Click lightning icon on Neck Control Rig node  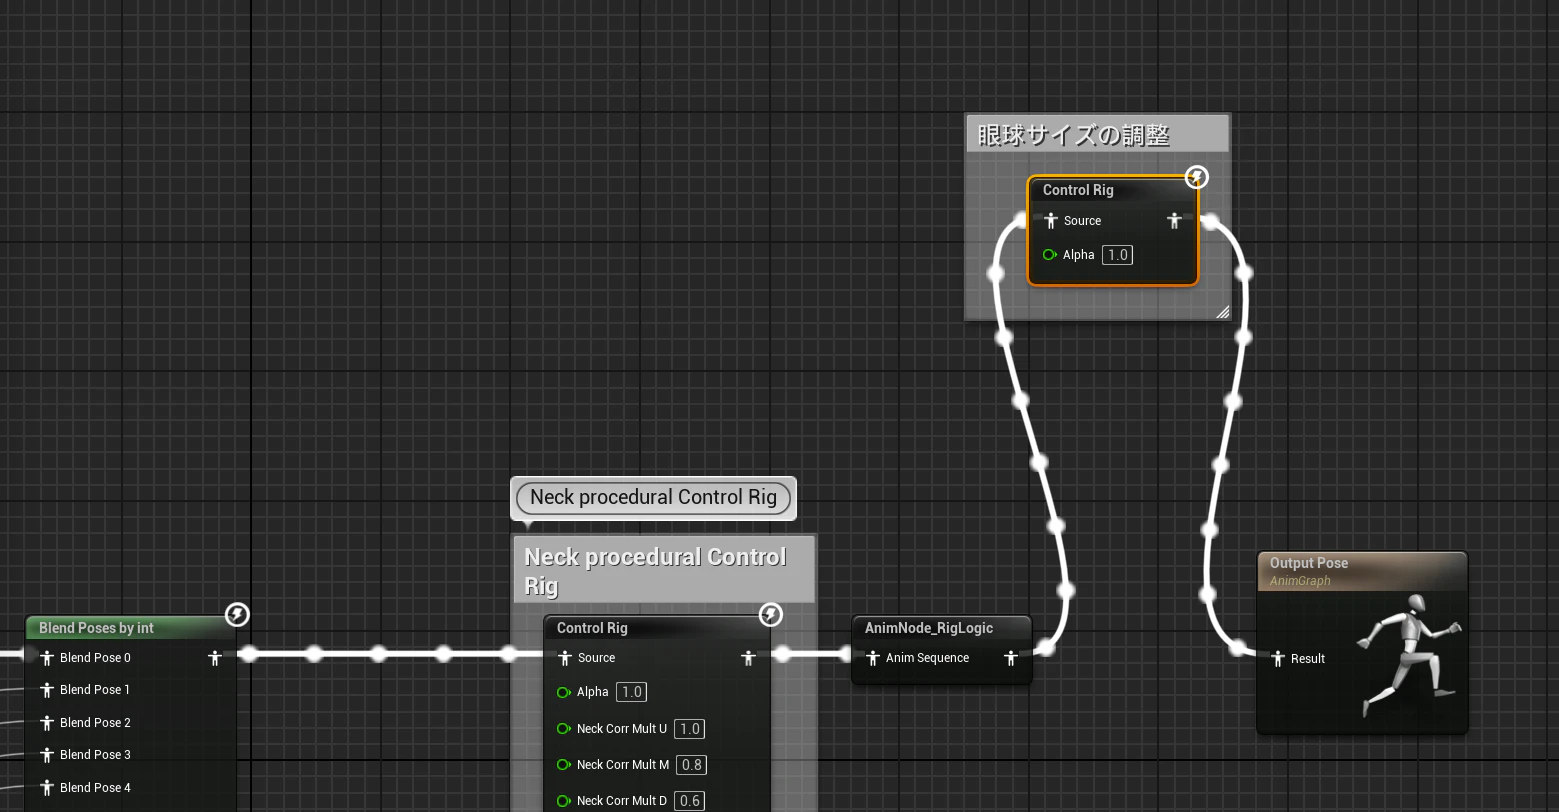[770, 614]
